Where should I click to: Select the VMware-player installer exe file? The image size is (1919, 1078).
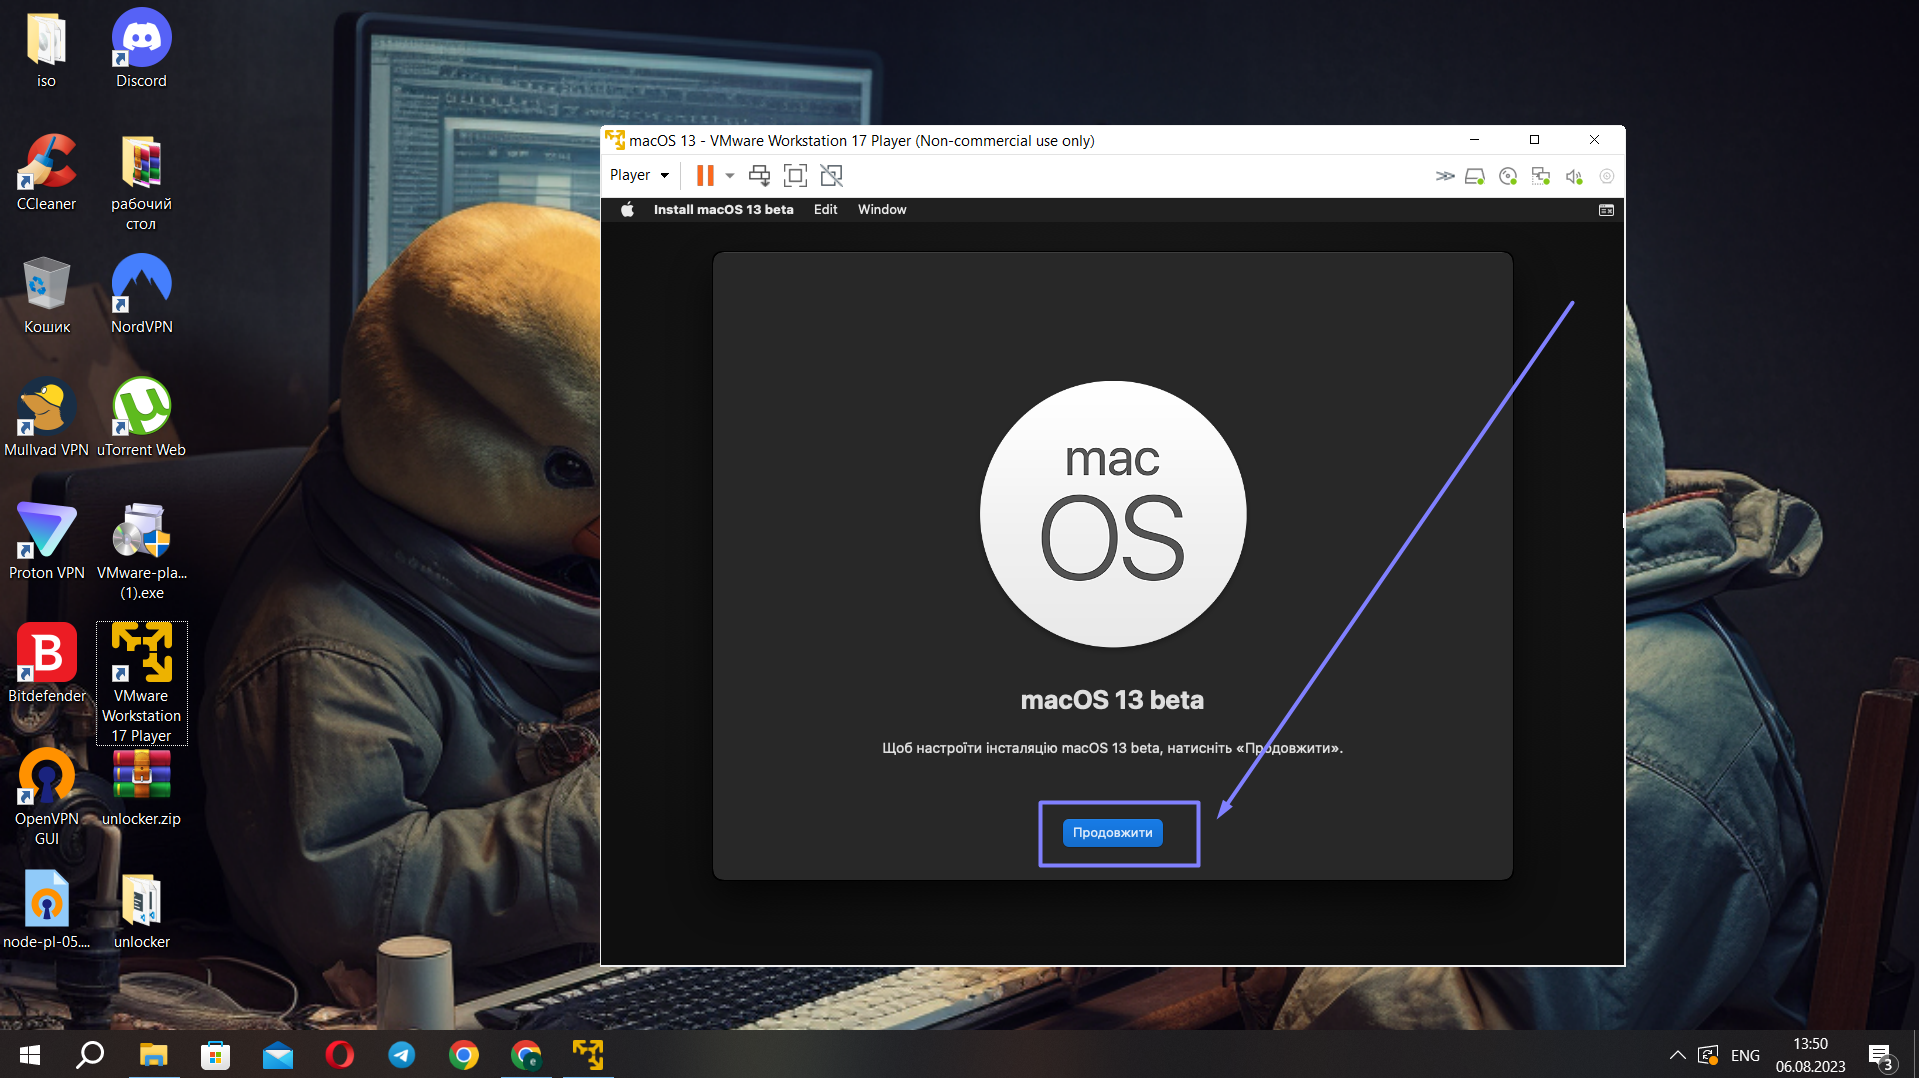pyautogui.click(x=141, y=551)
